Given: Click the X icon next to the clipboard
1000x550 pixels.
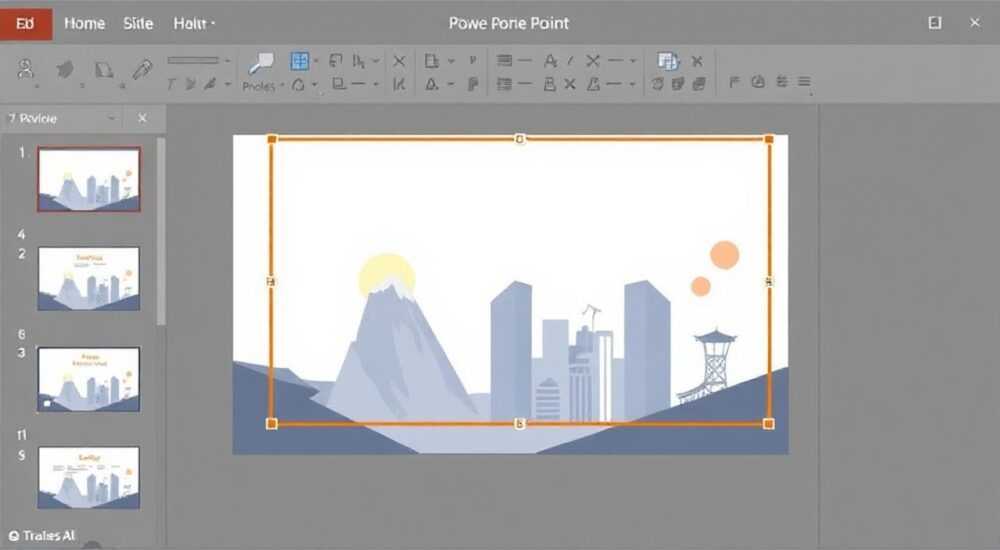Looking at the screenshot, I should pos(697,61).
